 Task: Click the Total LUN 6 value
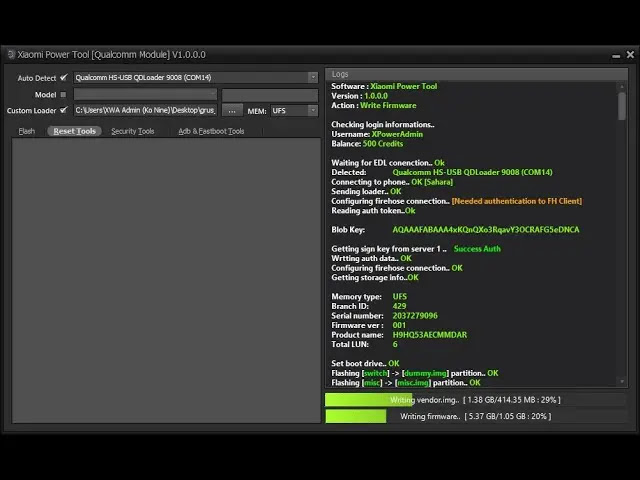click(x=395, y=344)
